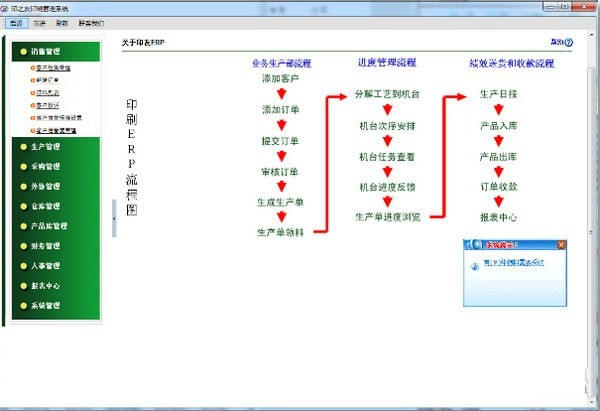The image size is (600, 411).
Task: Click the 审核订单 flowchart step
Action: pyautogui.click(x=280, y=172)
